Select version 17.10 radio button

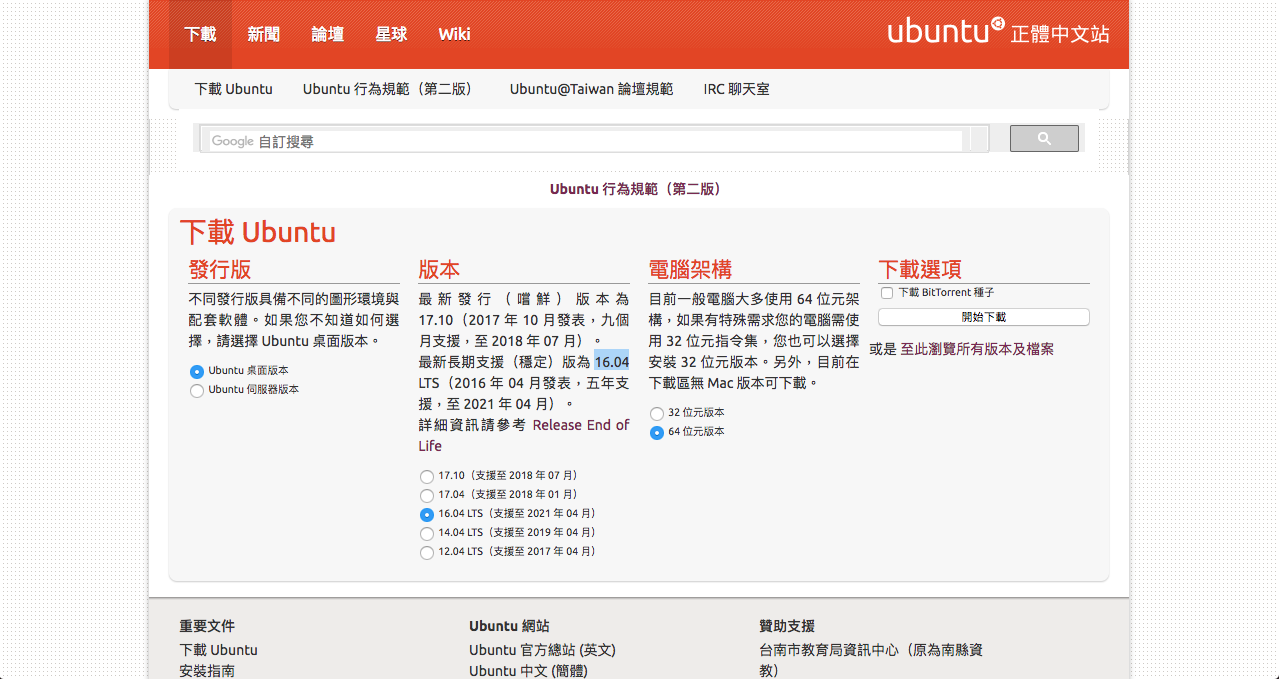coord(427,476)
